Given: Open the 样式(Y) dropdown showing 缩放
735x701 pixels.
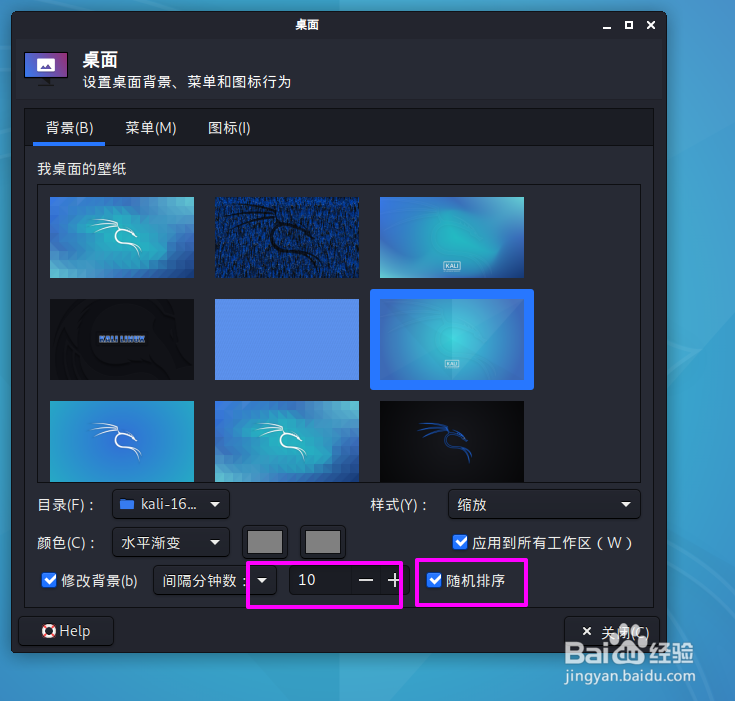Looking at the screenshot, I should (544, 504).
